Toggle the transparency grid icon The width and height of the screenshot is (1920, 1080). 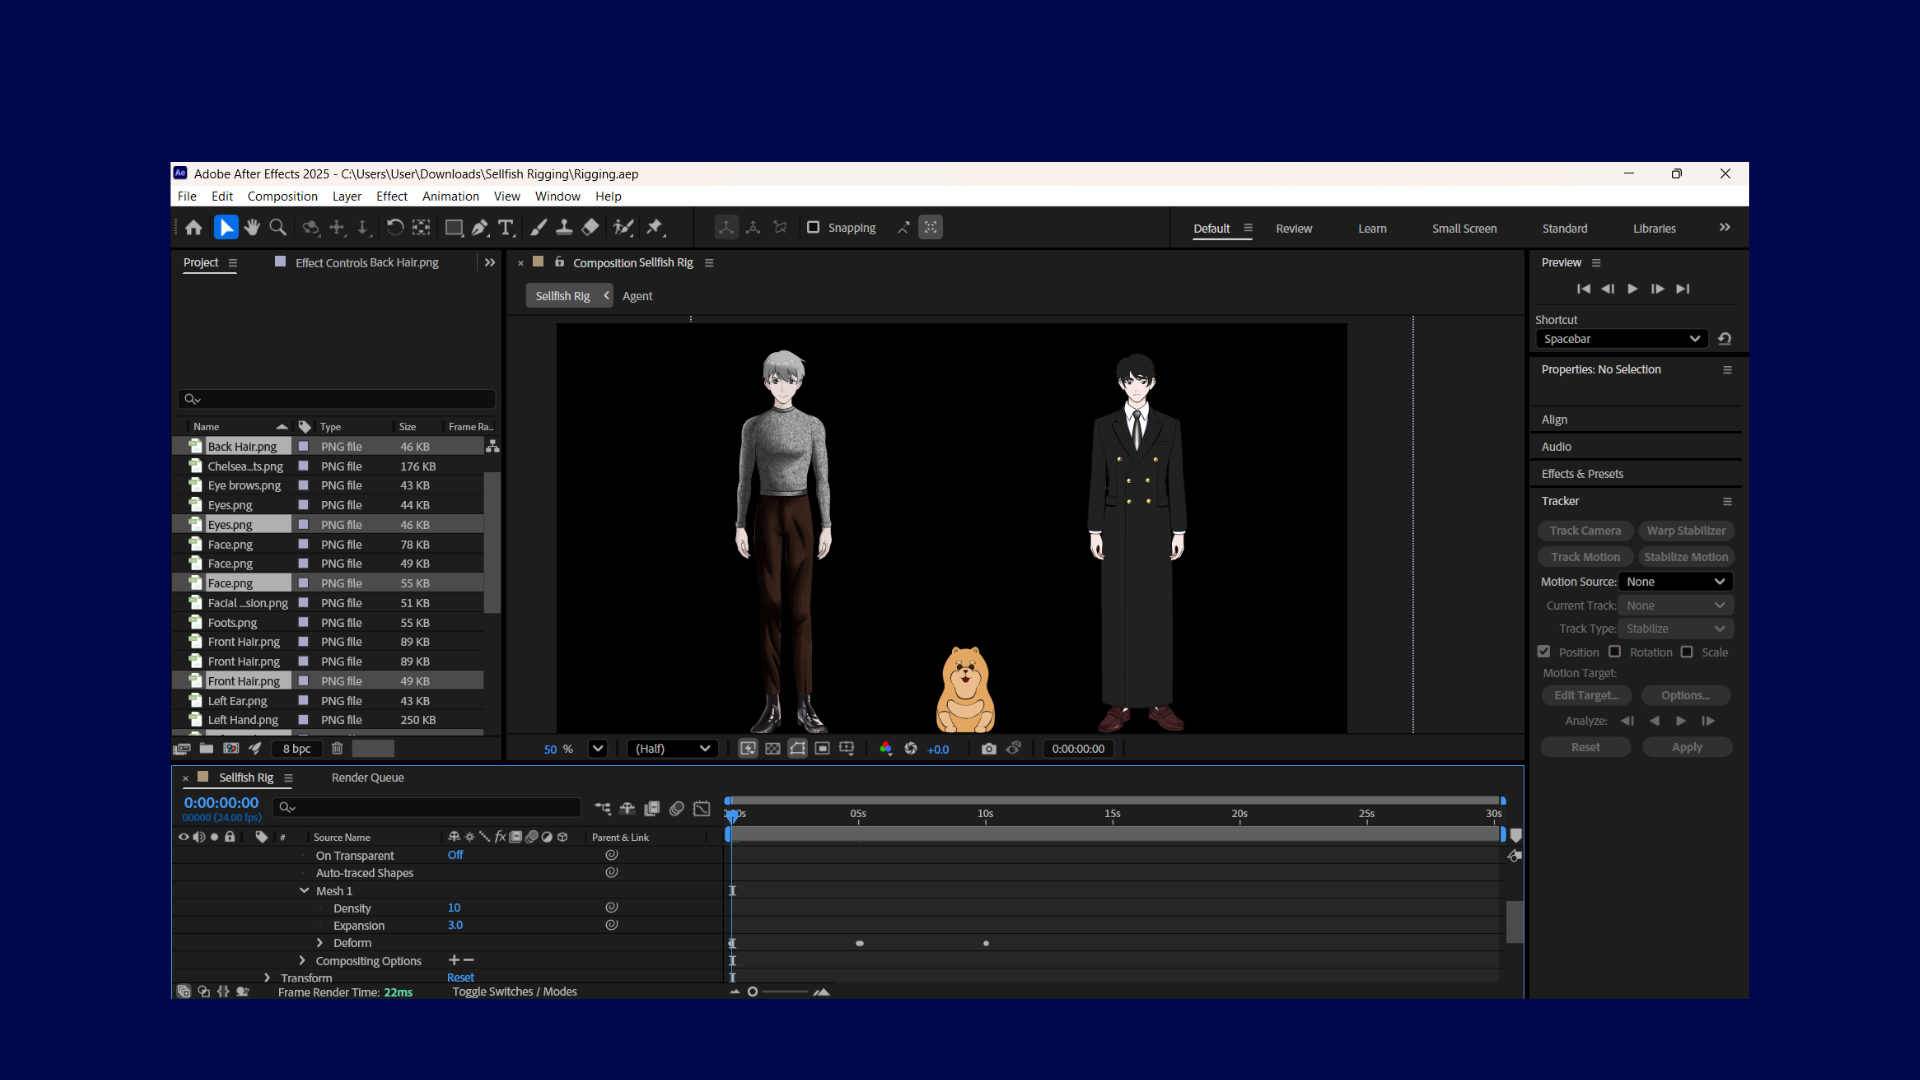tap(773, 748)
